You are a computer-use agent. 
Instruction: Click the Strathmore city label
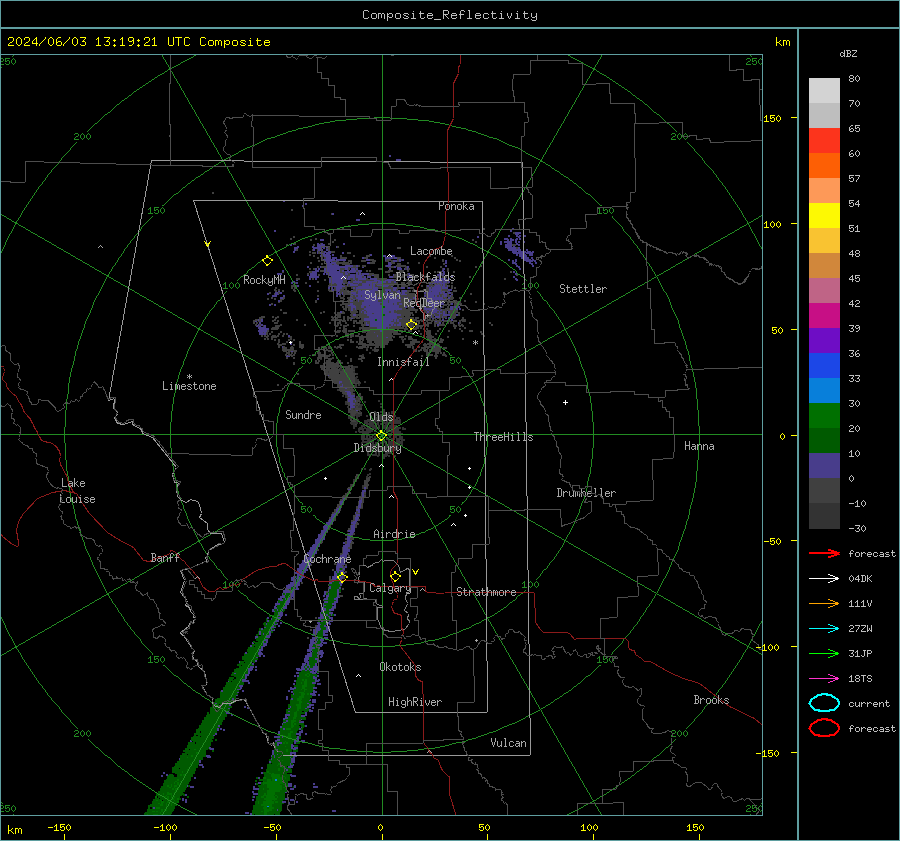pos(486,592)
